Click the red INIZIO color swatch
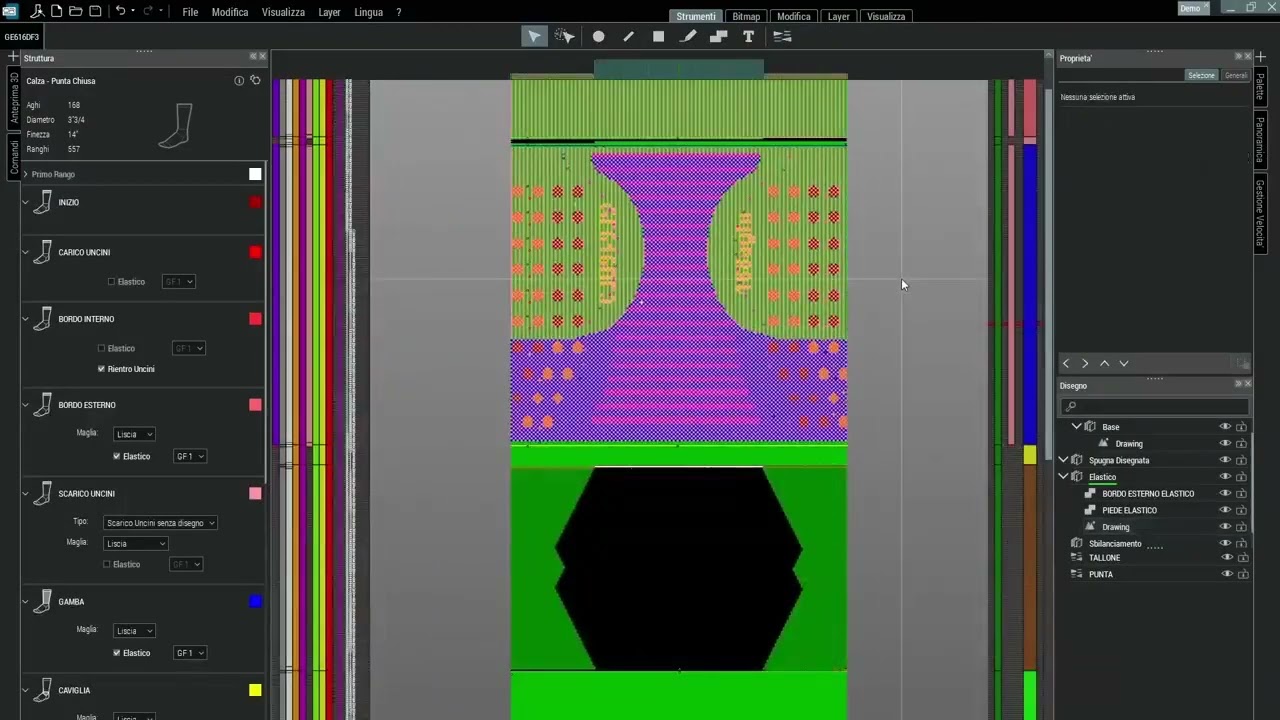The height and width of the screenshot is (720, 1280). click(255, 202)
